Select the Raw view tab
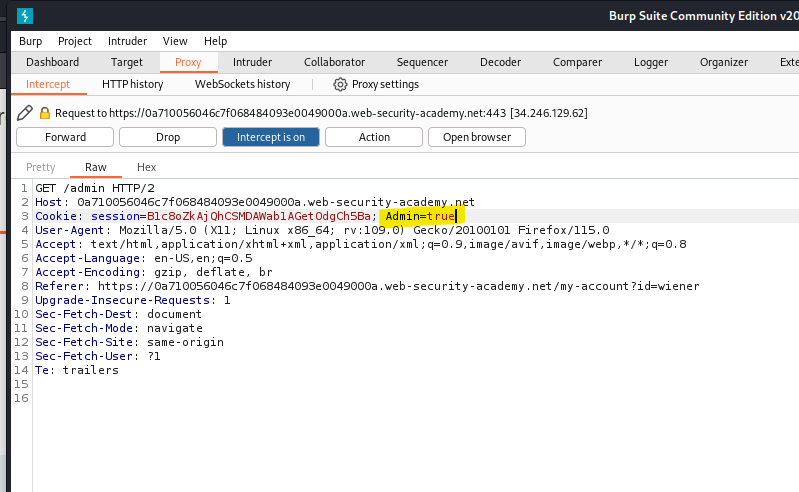Viewport: 799px width, 492px height. pos(96,167)
